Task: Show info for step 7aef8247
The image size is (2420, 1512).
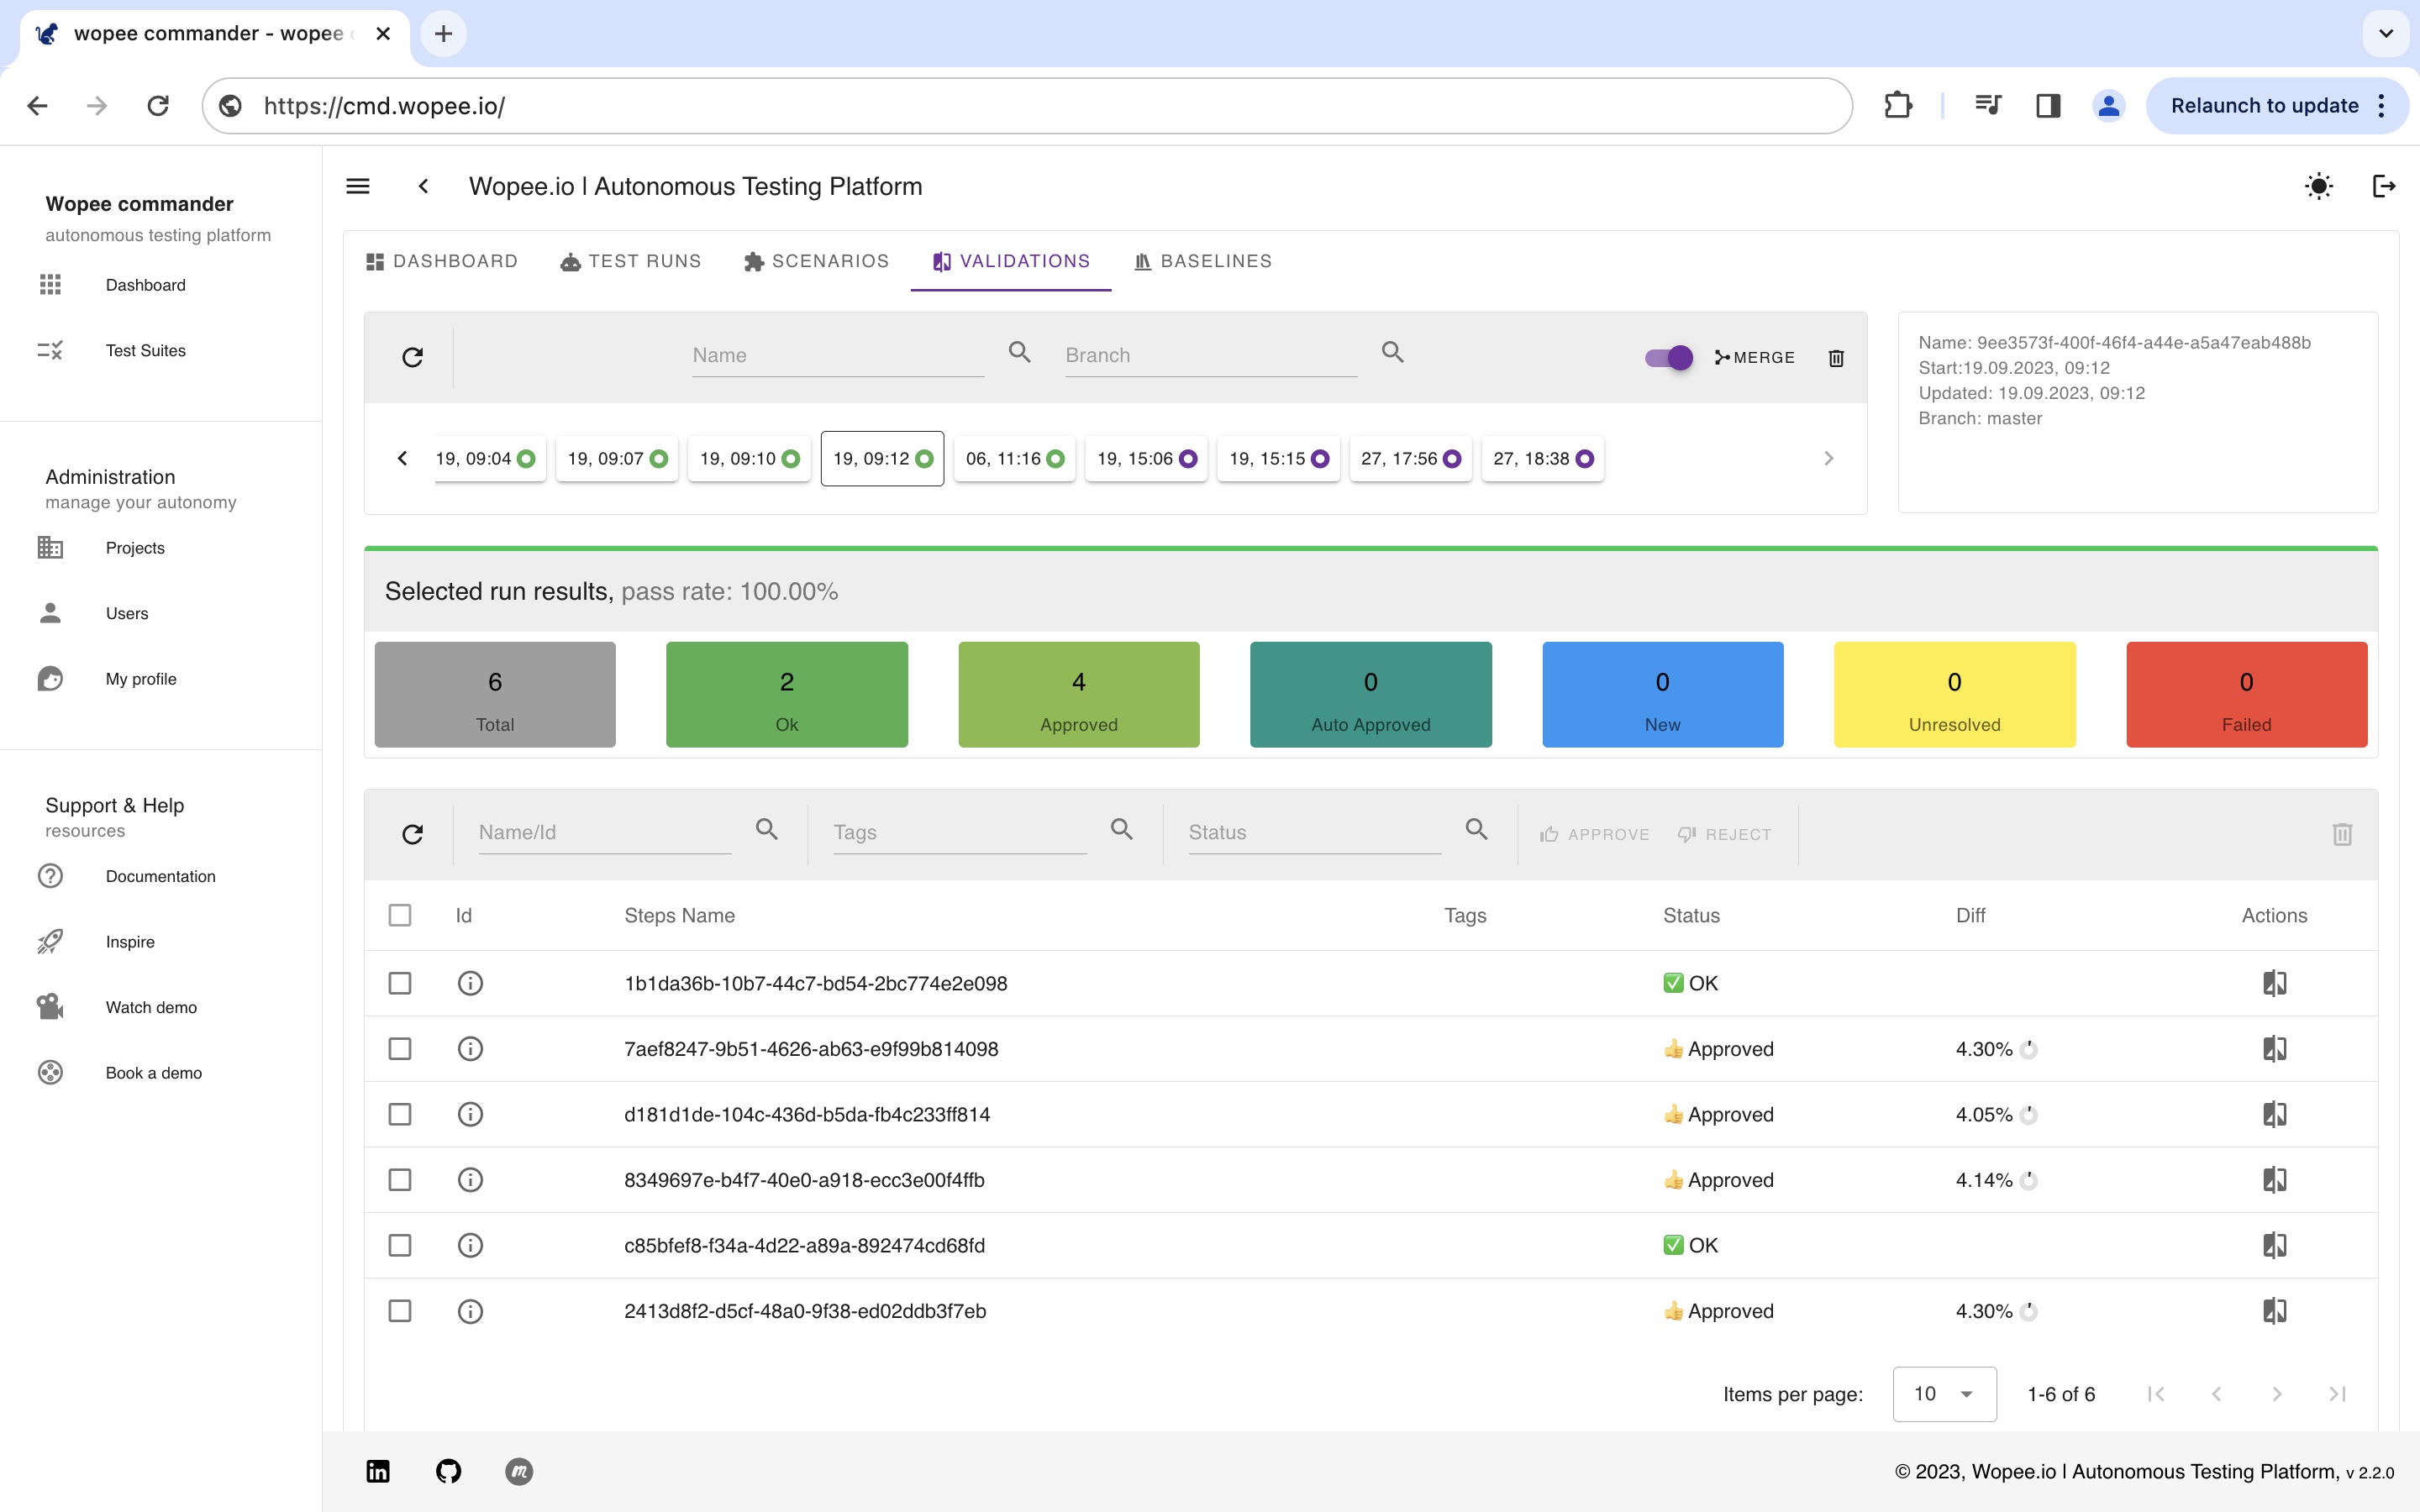Action: 470,1049
